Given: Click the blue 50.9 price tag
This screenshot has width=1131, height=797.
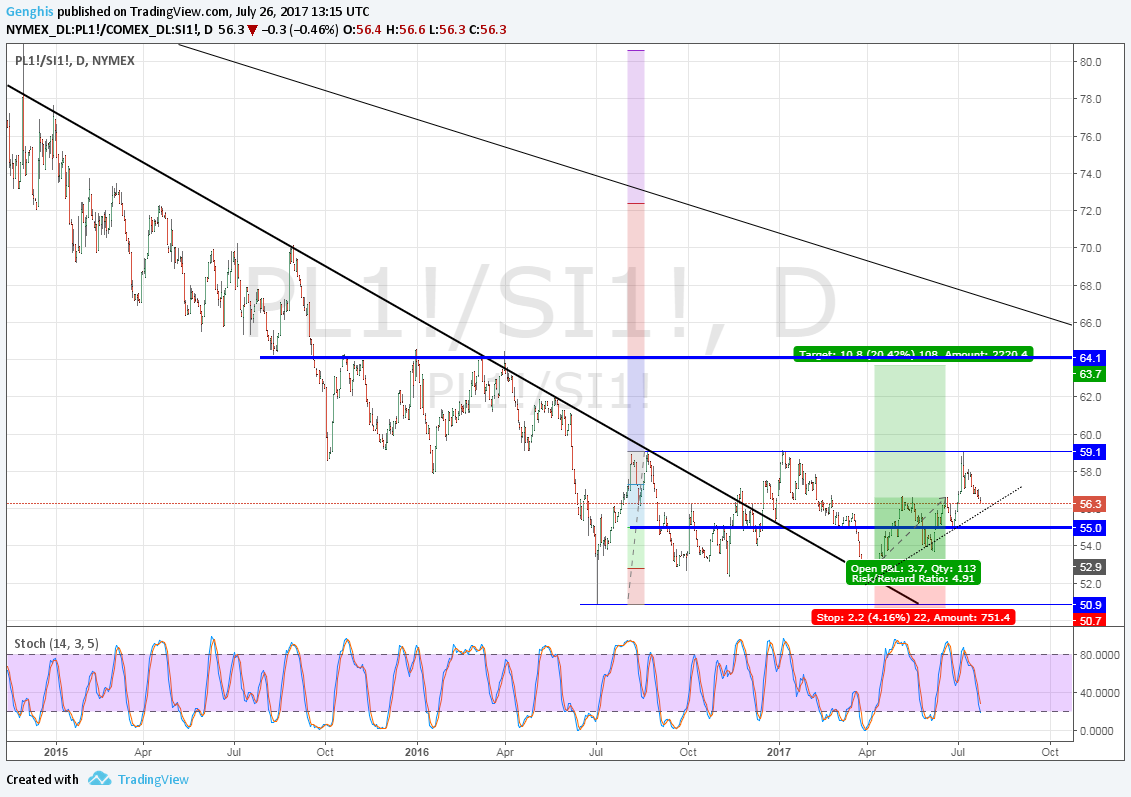Looking at the screenshot, I should 1090,605.
